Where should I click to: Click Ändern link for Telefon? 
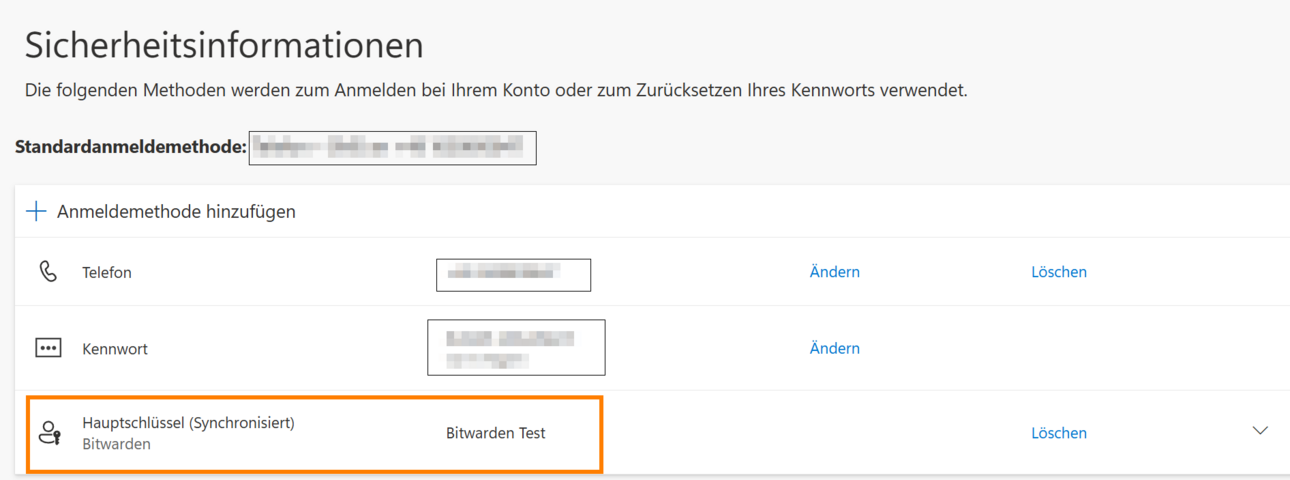click(x=835, y=272)
